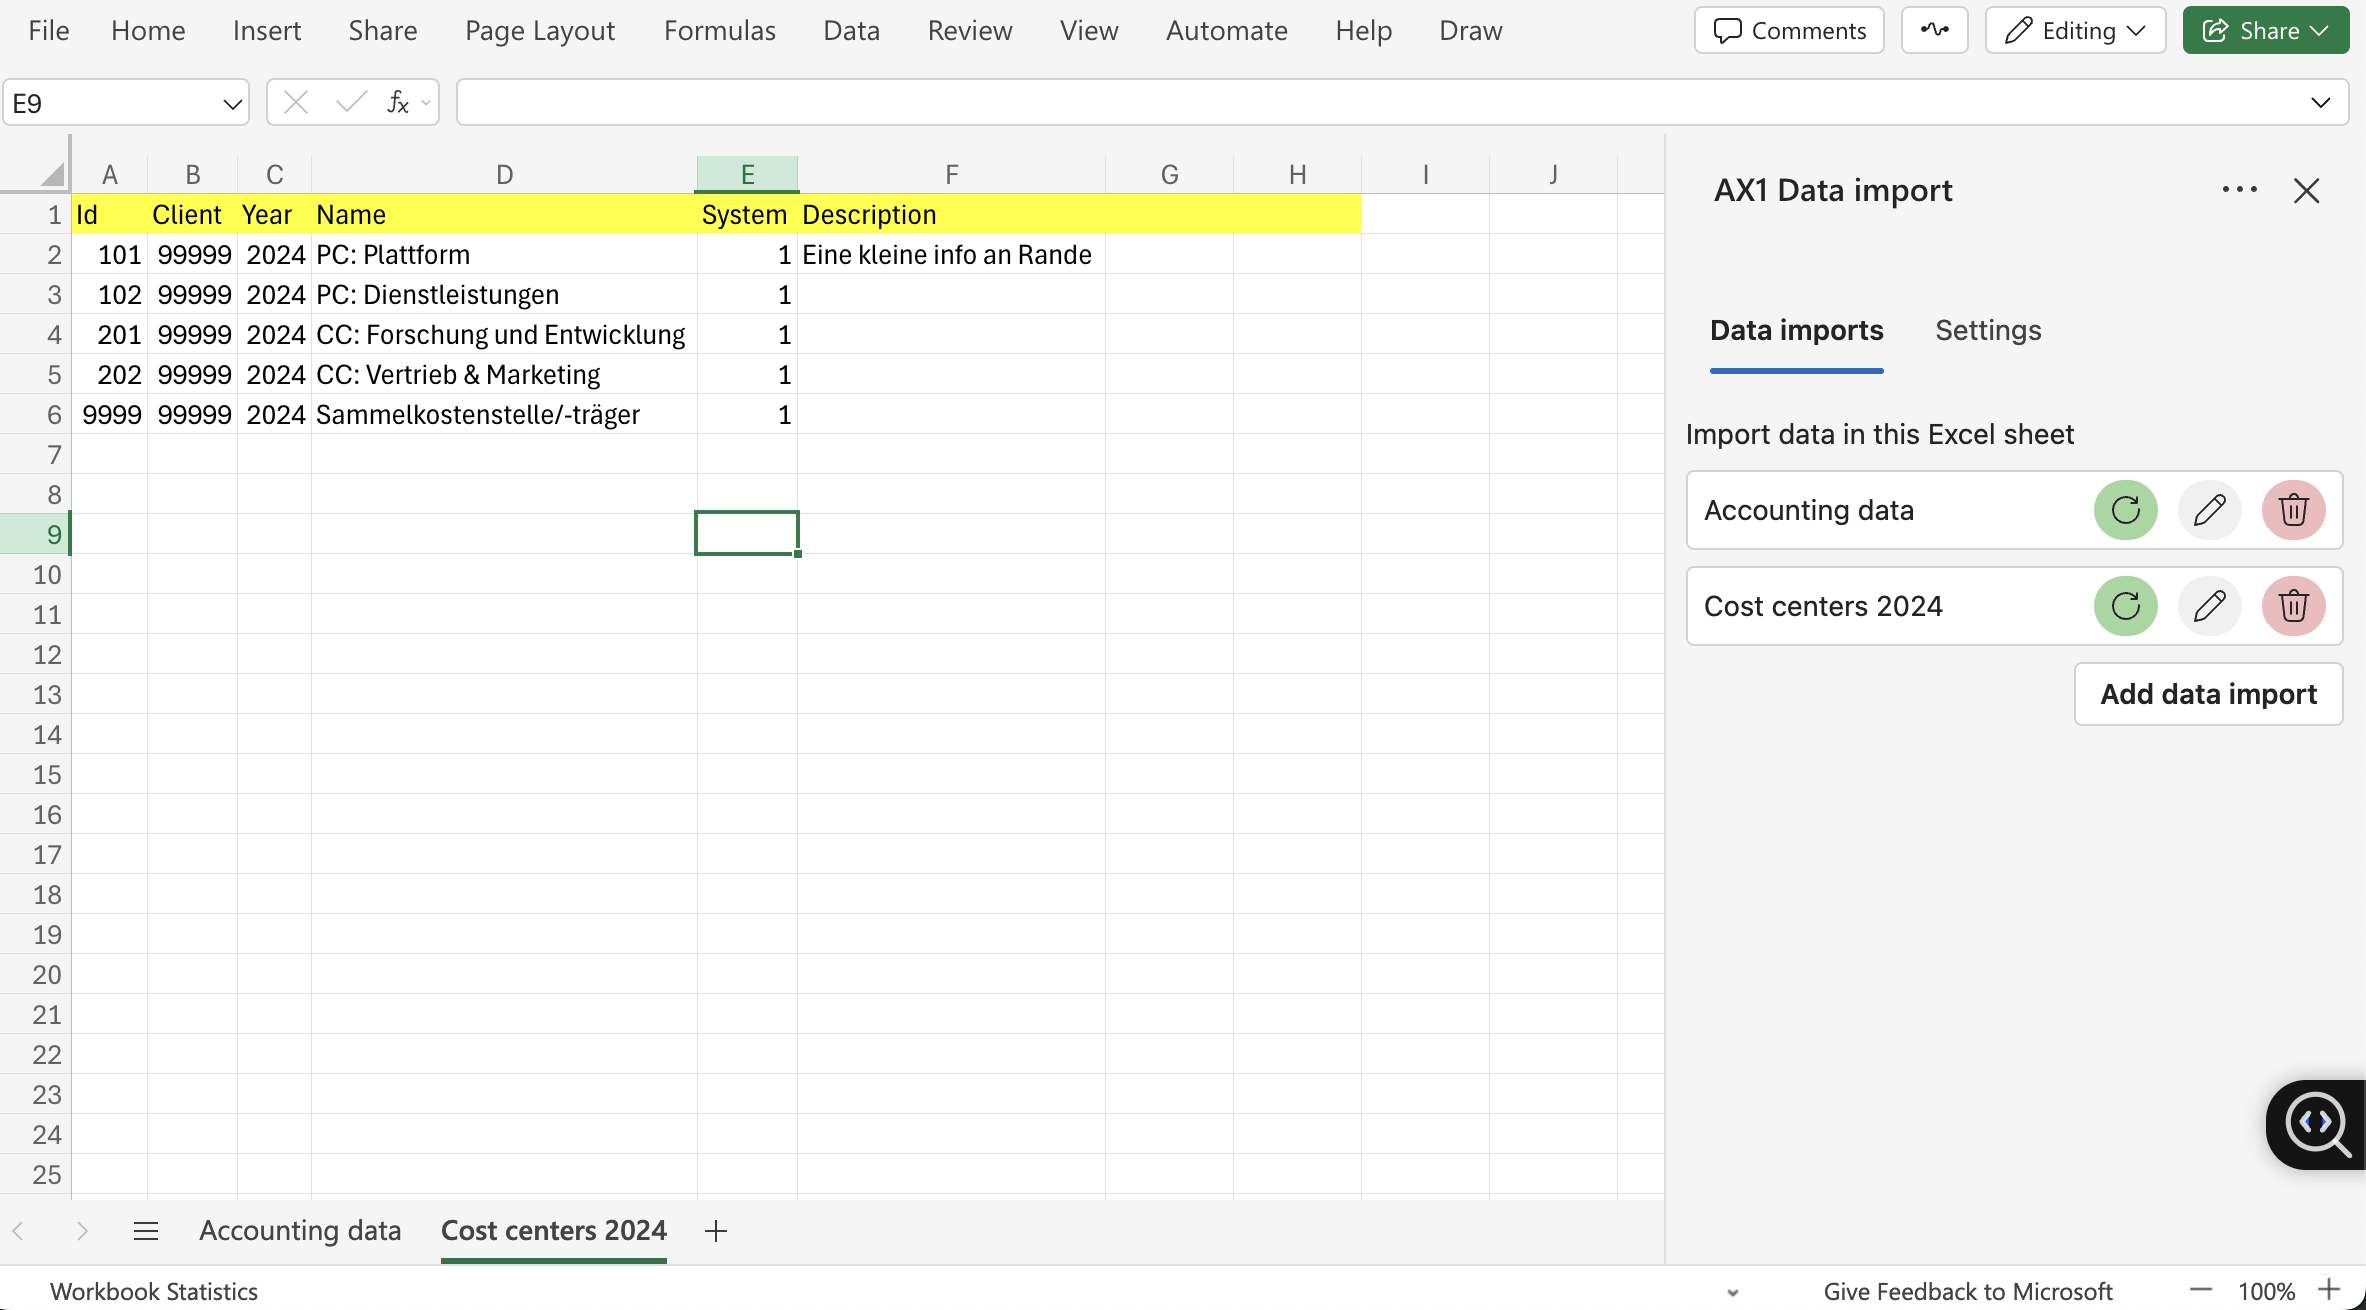Select the 'Description' header cell
Image resolution: width=2366 pixels, height=1310 pixels.
[951, 214]
